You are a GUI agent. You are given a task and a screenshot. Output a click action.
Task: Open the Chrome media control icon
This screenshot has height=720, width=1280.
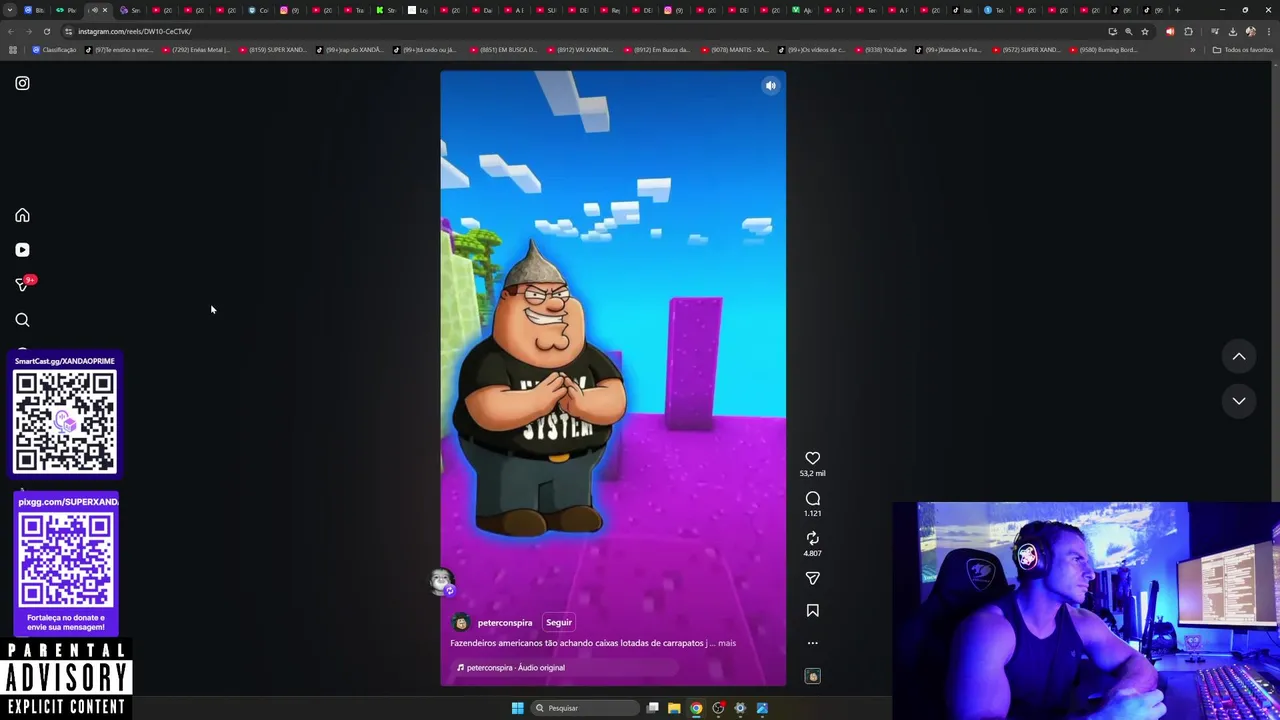pyautogui.click(x=1215, y=31)
